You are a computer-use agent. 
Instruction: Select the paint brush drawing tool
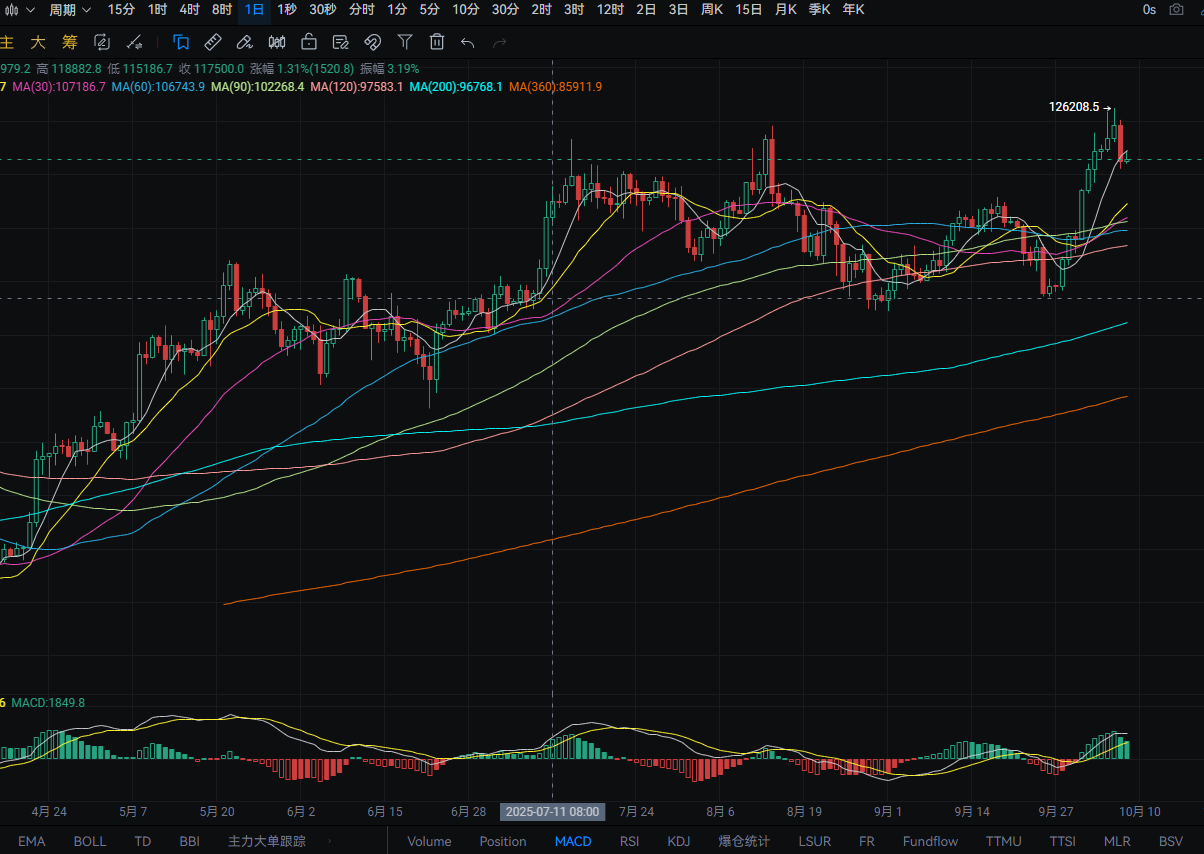point(243,42)
